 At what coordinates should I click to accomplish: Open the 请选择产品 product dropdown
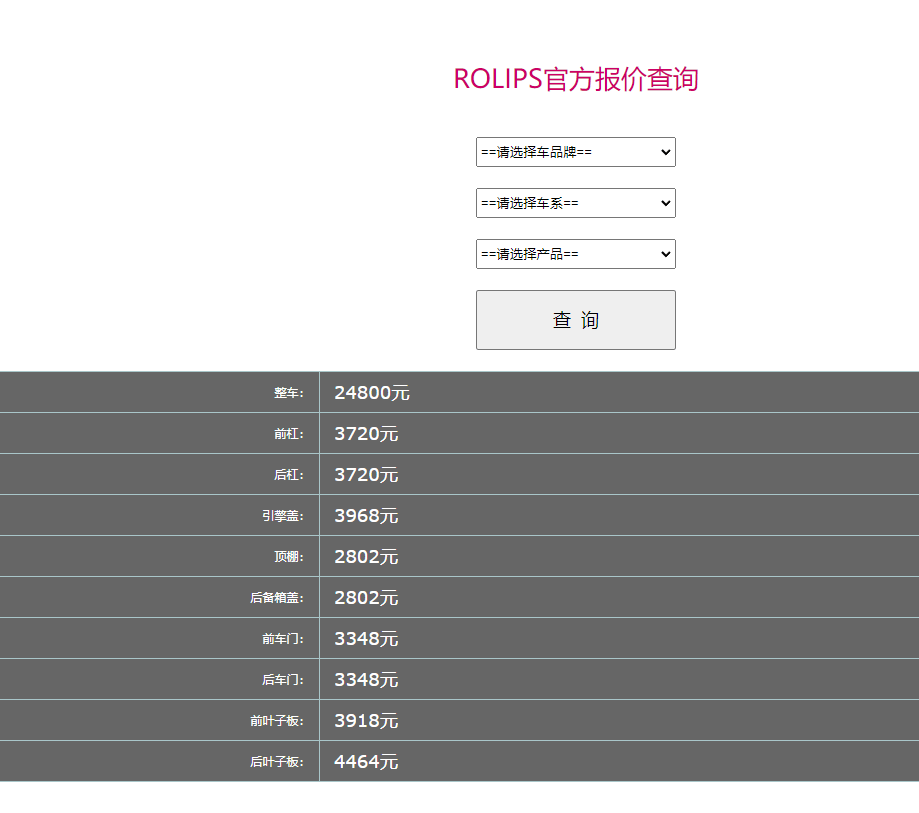tap(575, 254)
